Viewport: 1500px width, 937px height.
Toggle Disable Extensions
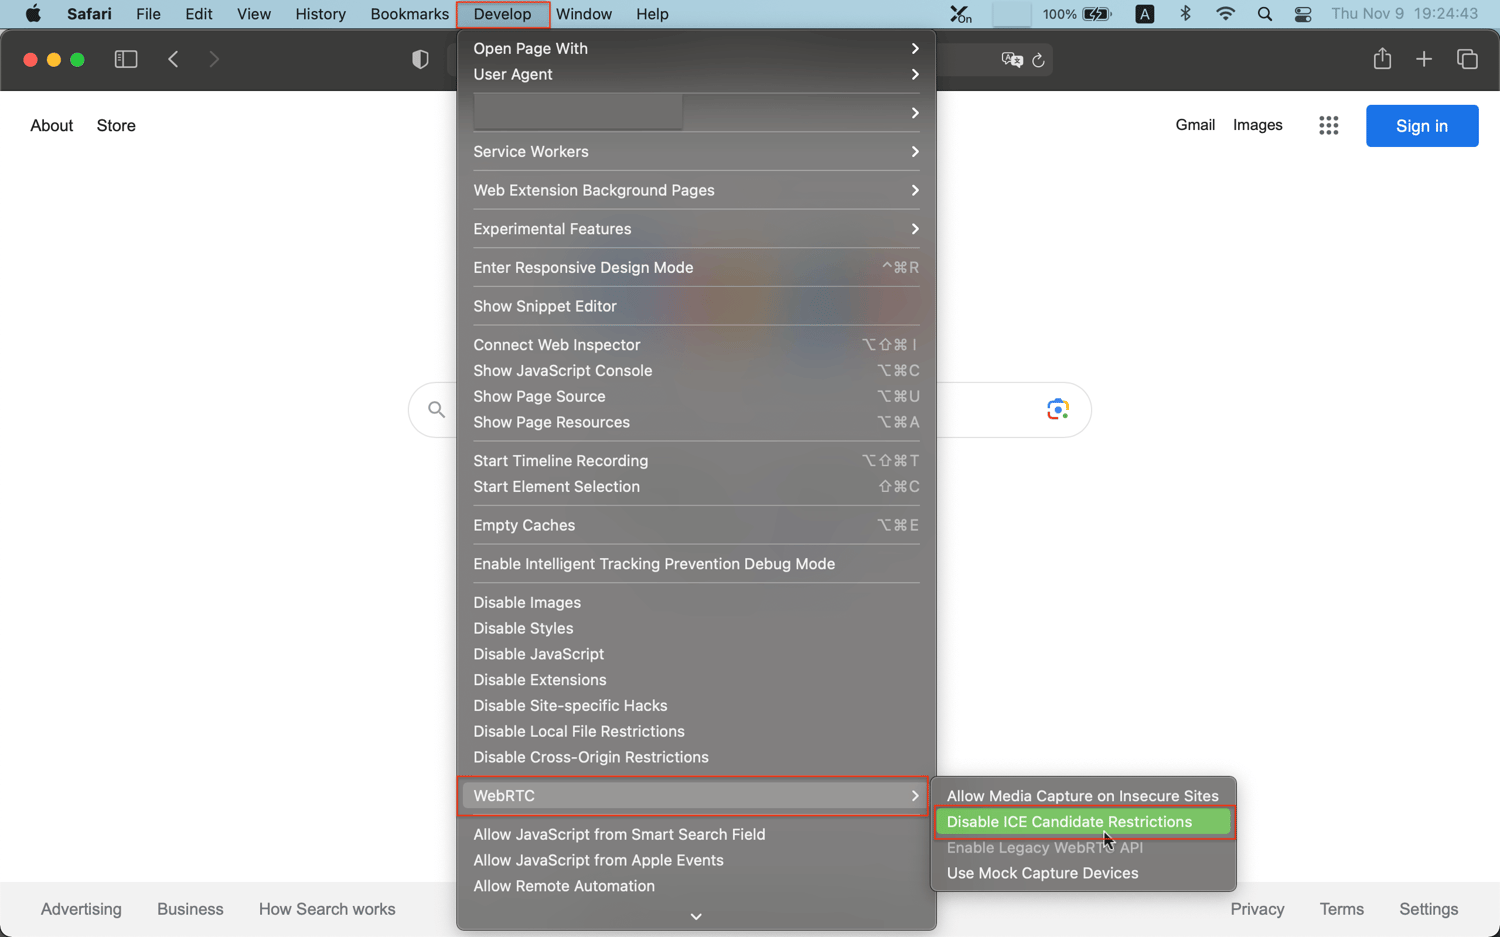pyautogui.click(x=540, y=680)
